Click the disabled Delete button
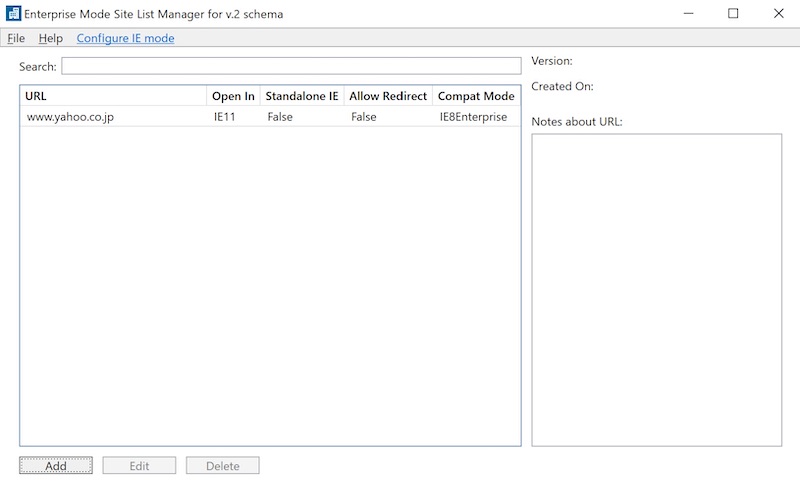 pos(223,466)
